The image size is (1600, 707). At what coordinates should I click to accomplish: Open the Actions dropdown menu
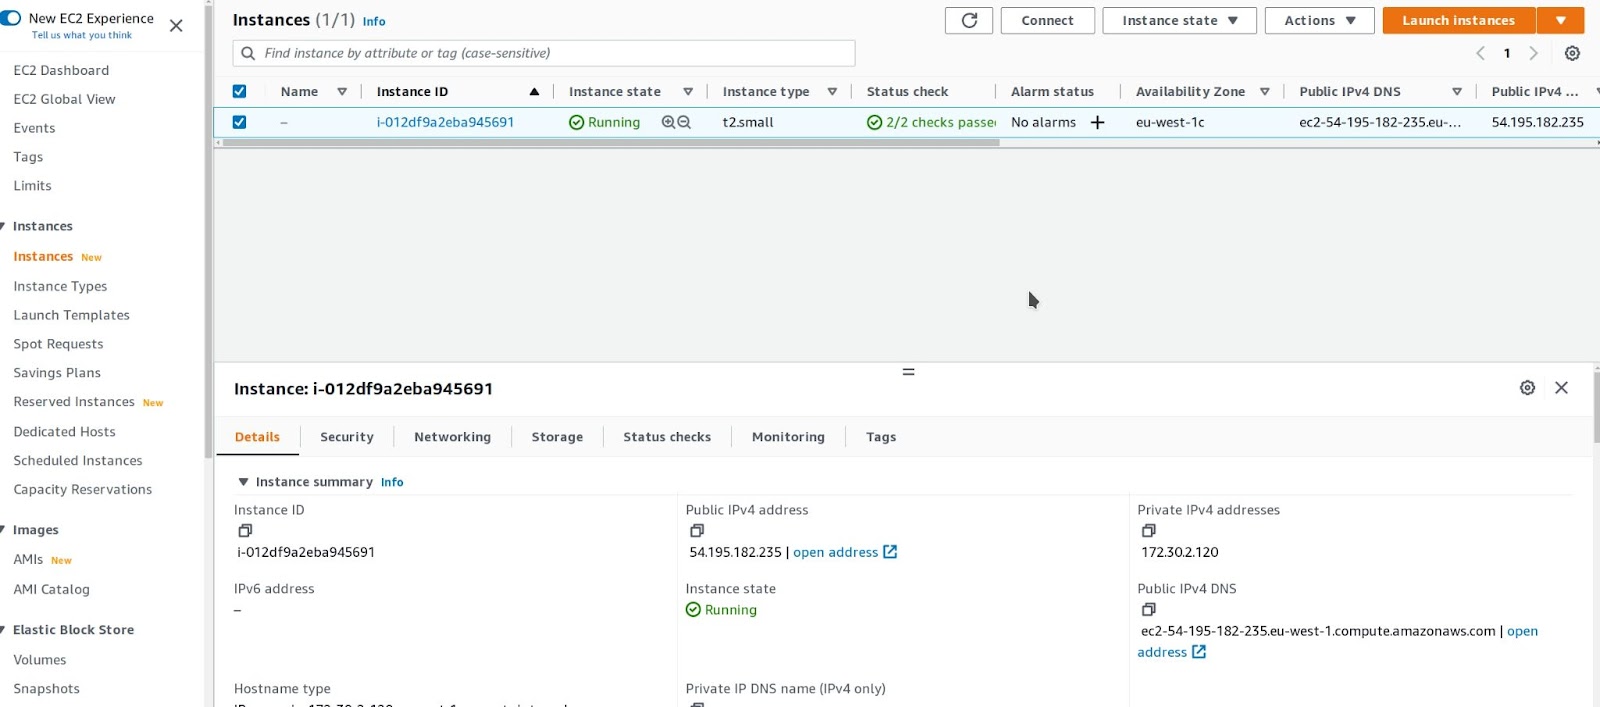(1320, 20)
